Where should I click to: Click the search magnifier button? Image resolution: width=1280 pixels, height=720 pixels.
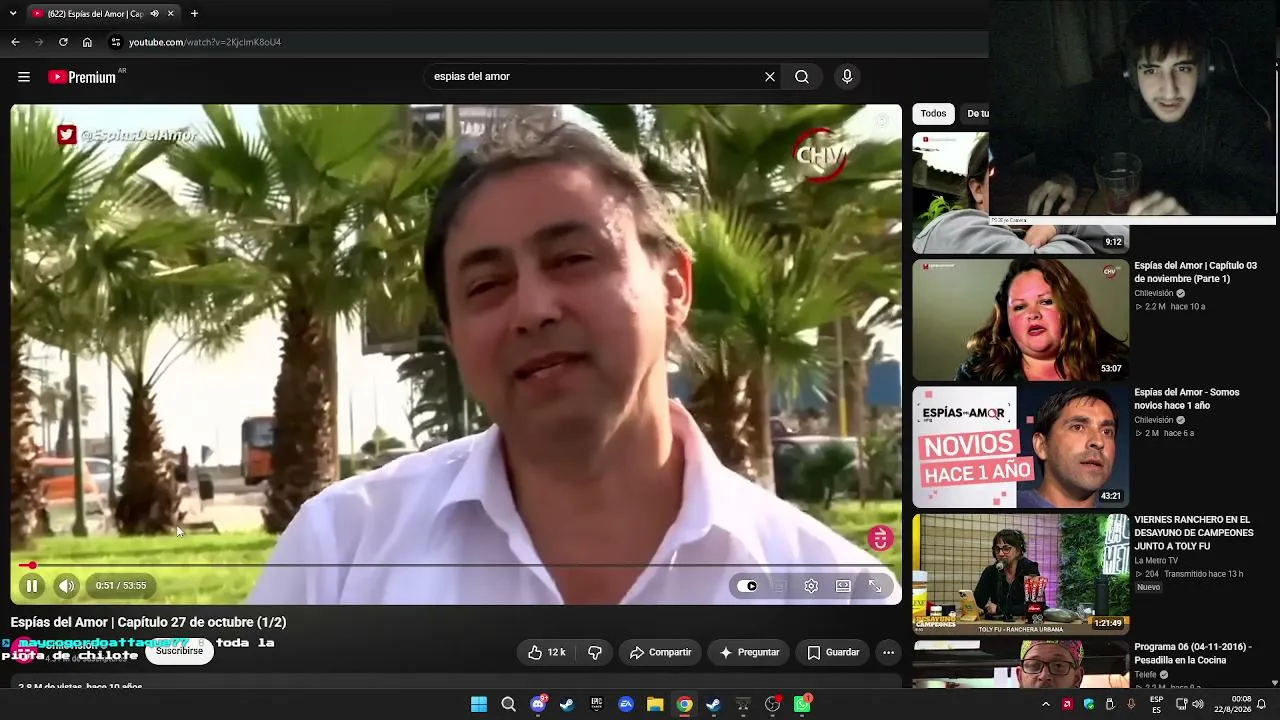pos(802,77)
